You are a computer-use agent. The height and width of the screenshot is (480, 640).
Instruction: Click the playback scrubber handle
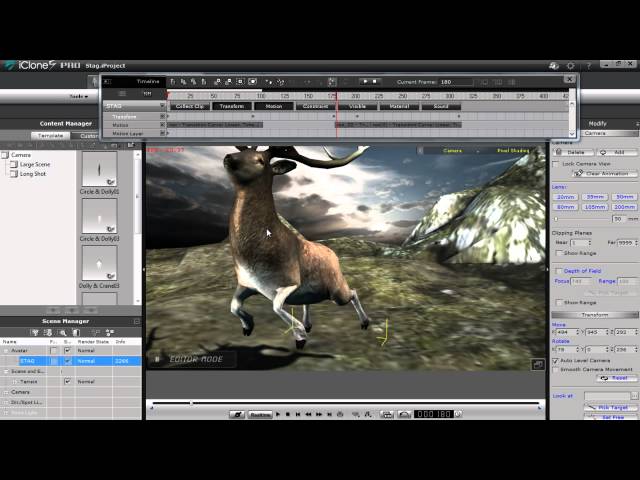click(x=191, y=403)
